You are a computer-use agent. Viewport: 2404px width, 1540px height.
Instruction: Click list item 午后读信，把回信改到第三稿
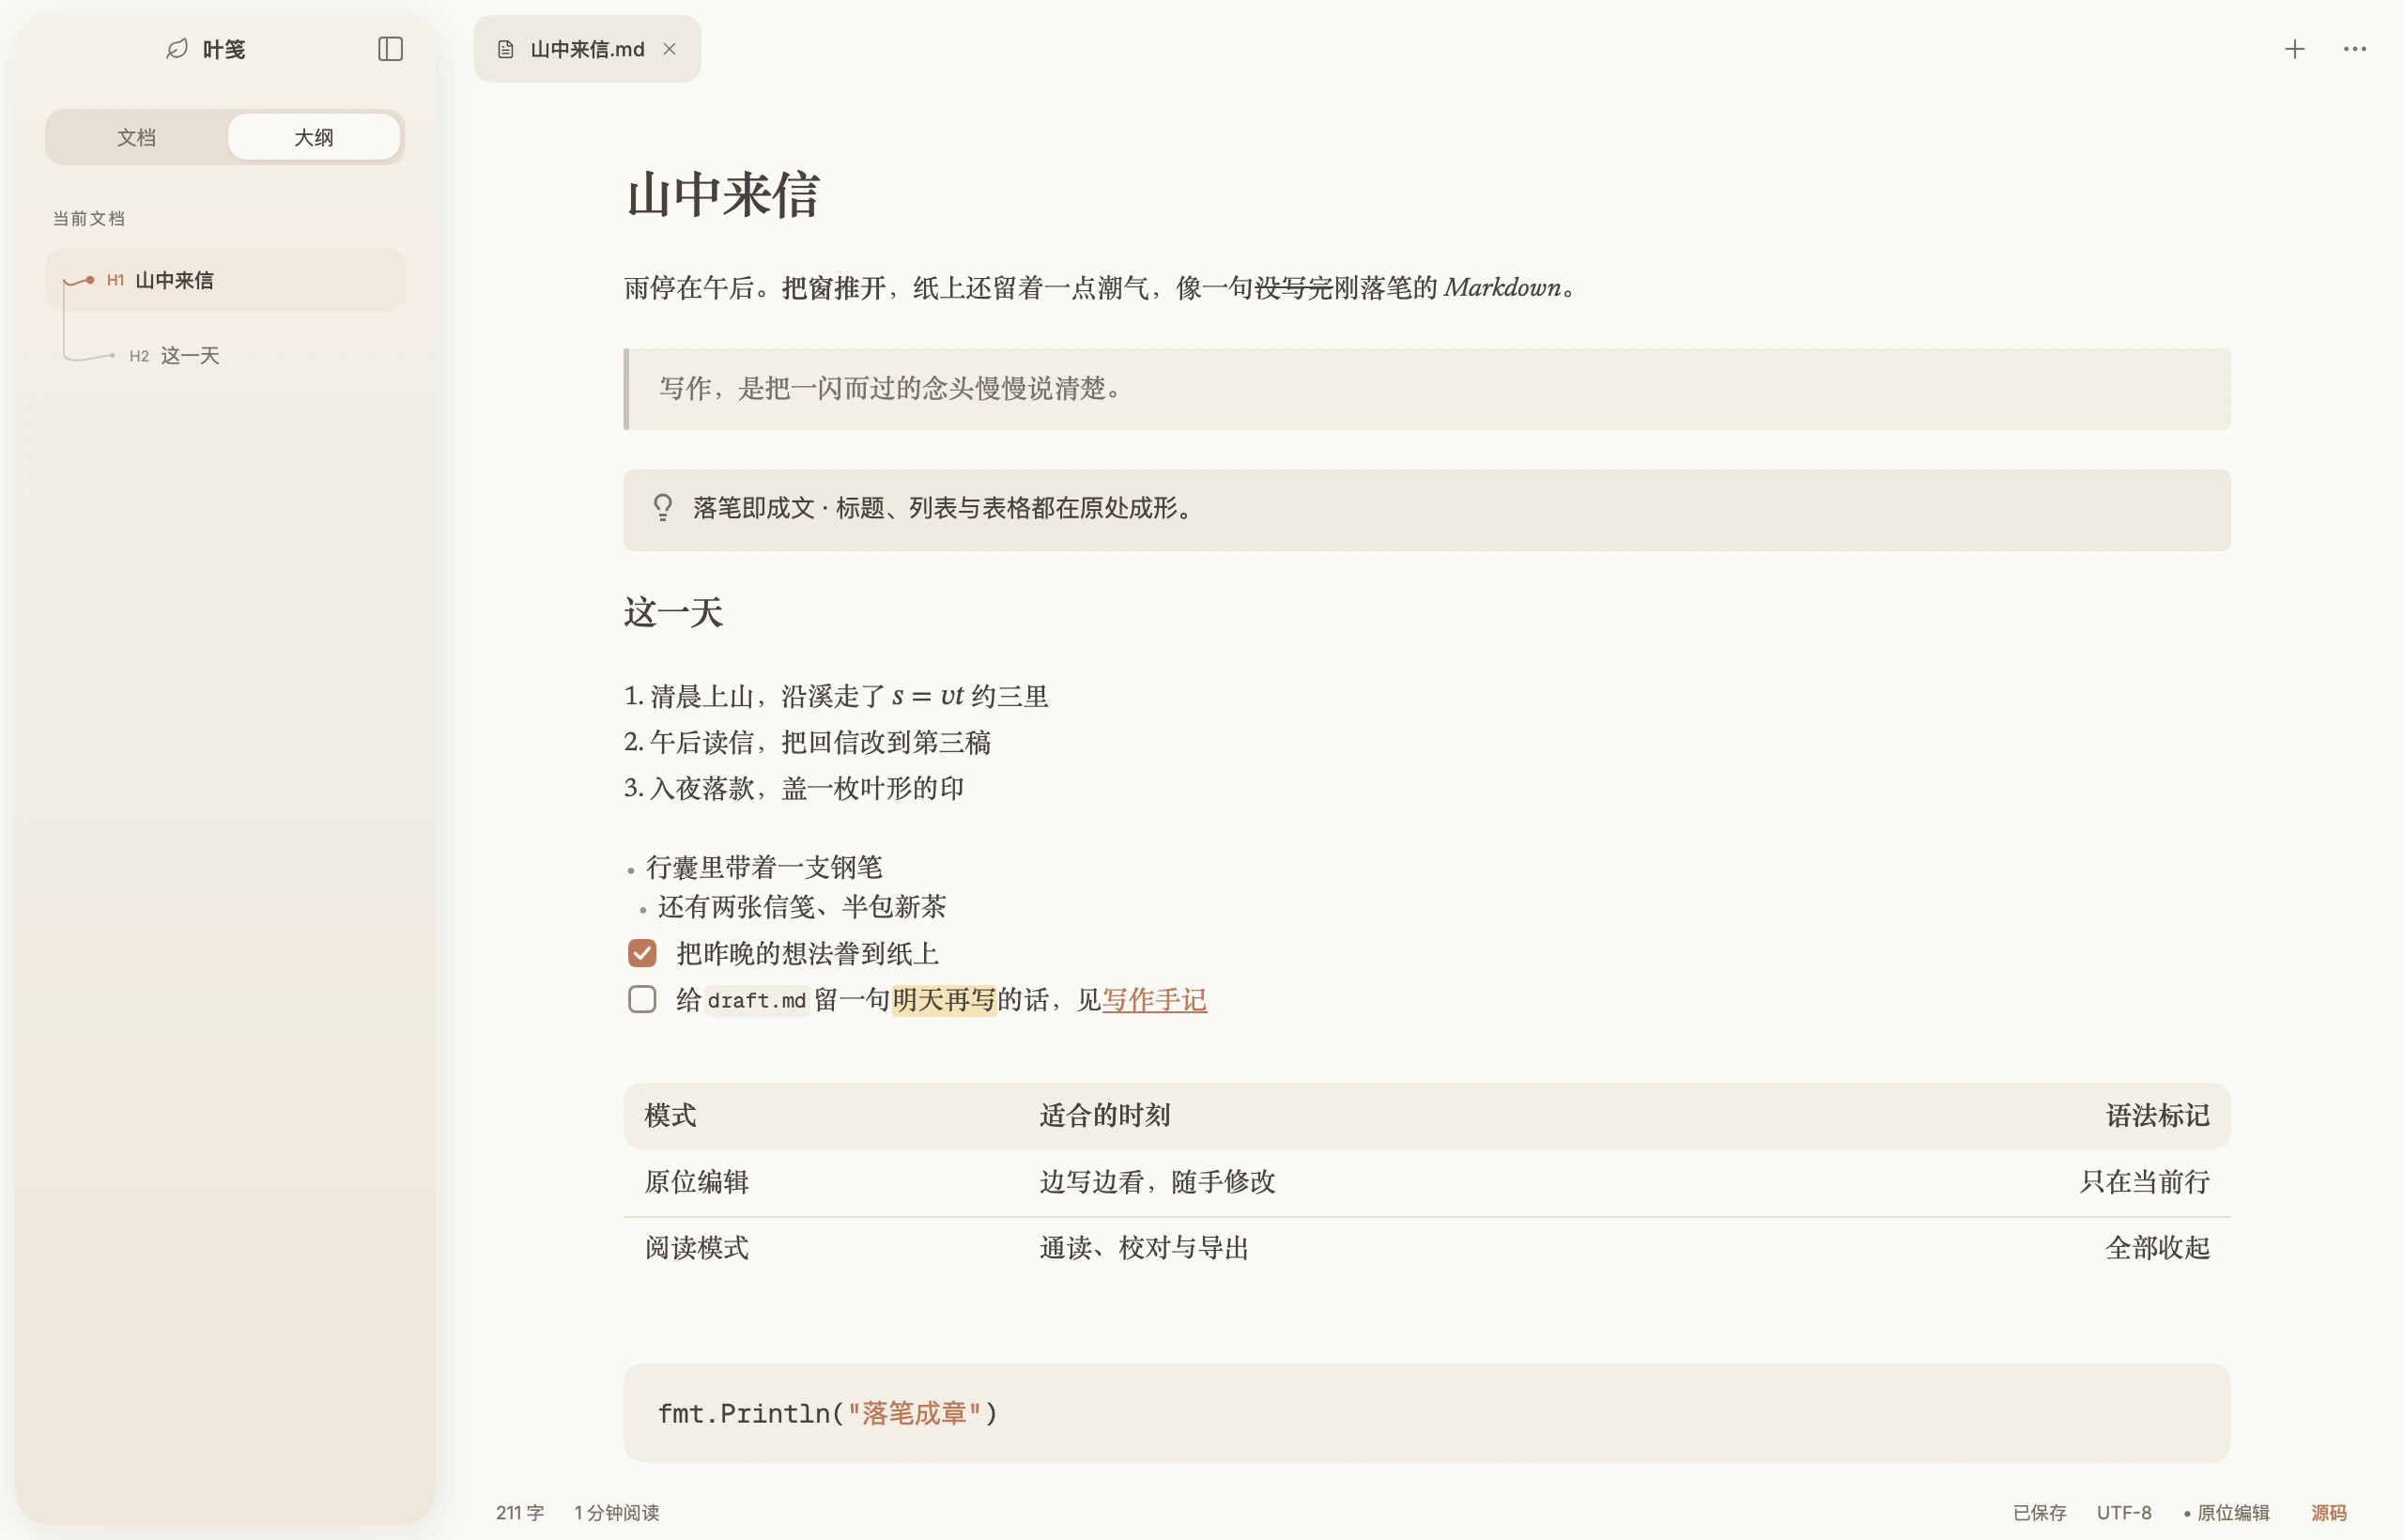[x=808, y=742]
